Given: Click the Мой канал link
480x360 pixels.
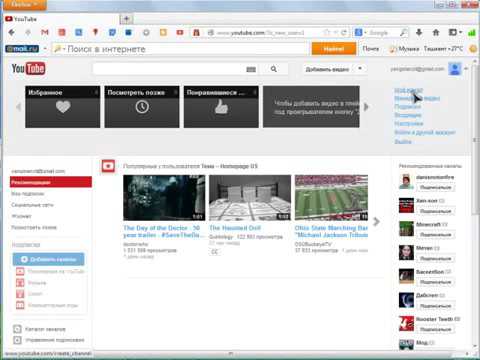Looking at the screenshot, I should (408, 90).
